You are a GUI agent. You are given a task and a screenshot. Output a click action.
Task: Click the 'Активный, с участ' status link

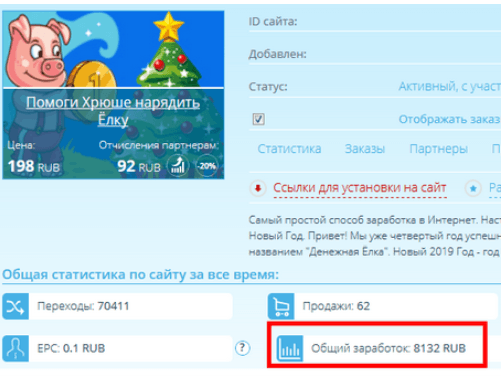(449, 86)
